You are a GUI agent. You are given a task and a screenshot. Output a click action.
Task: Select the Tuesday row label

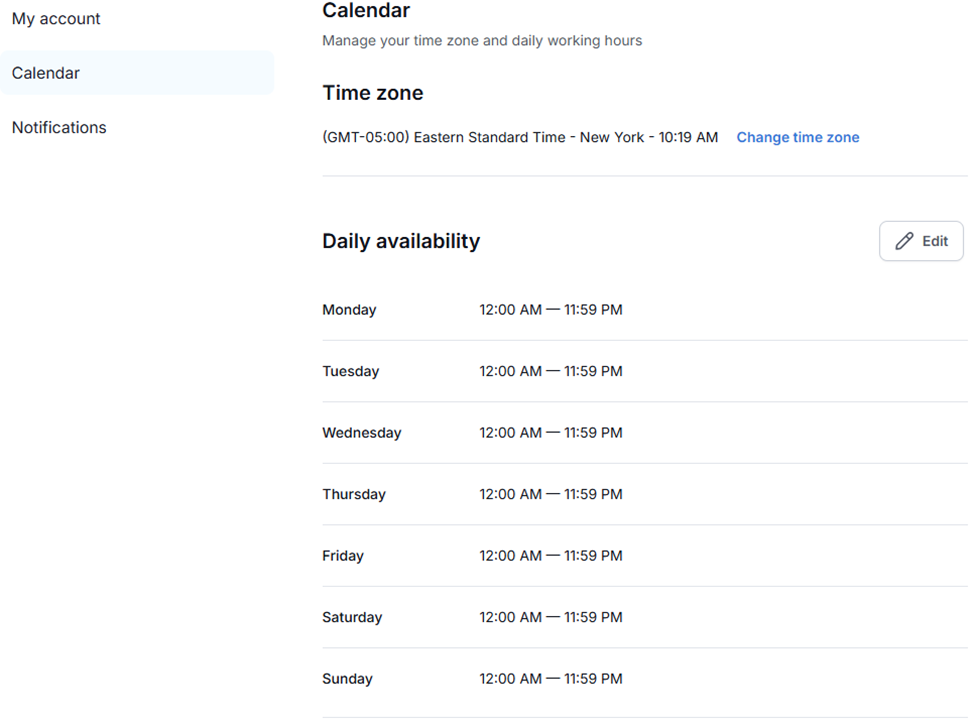tap(350, 372)
